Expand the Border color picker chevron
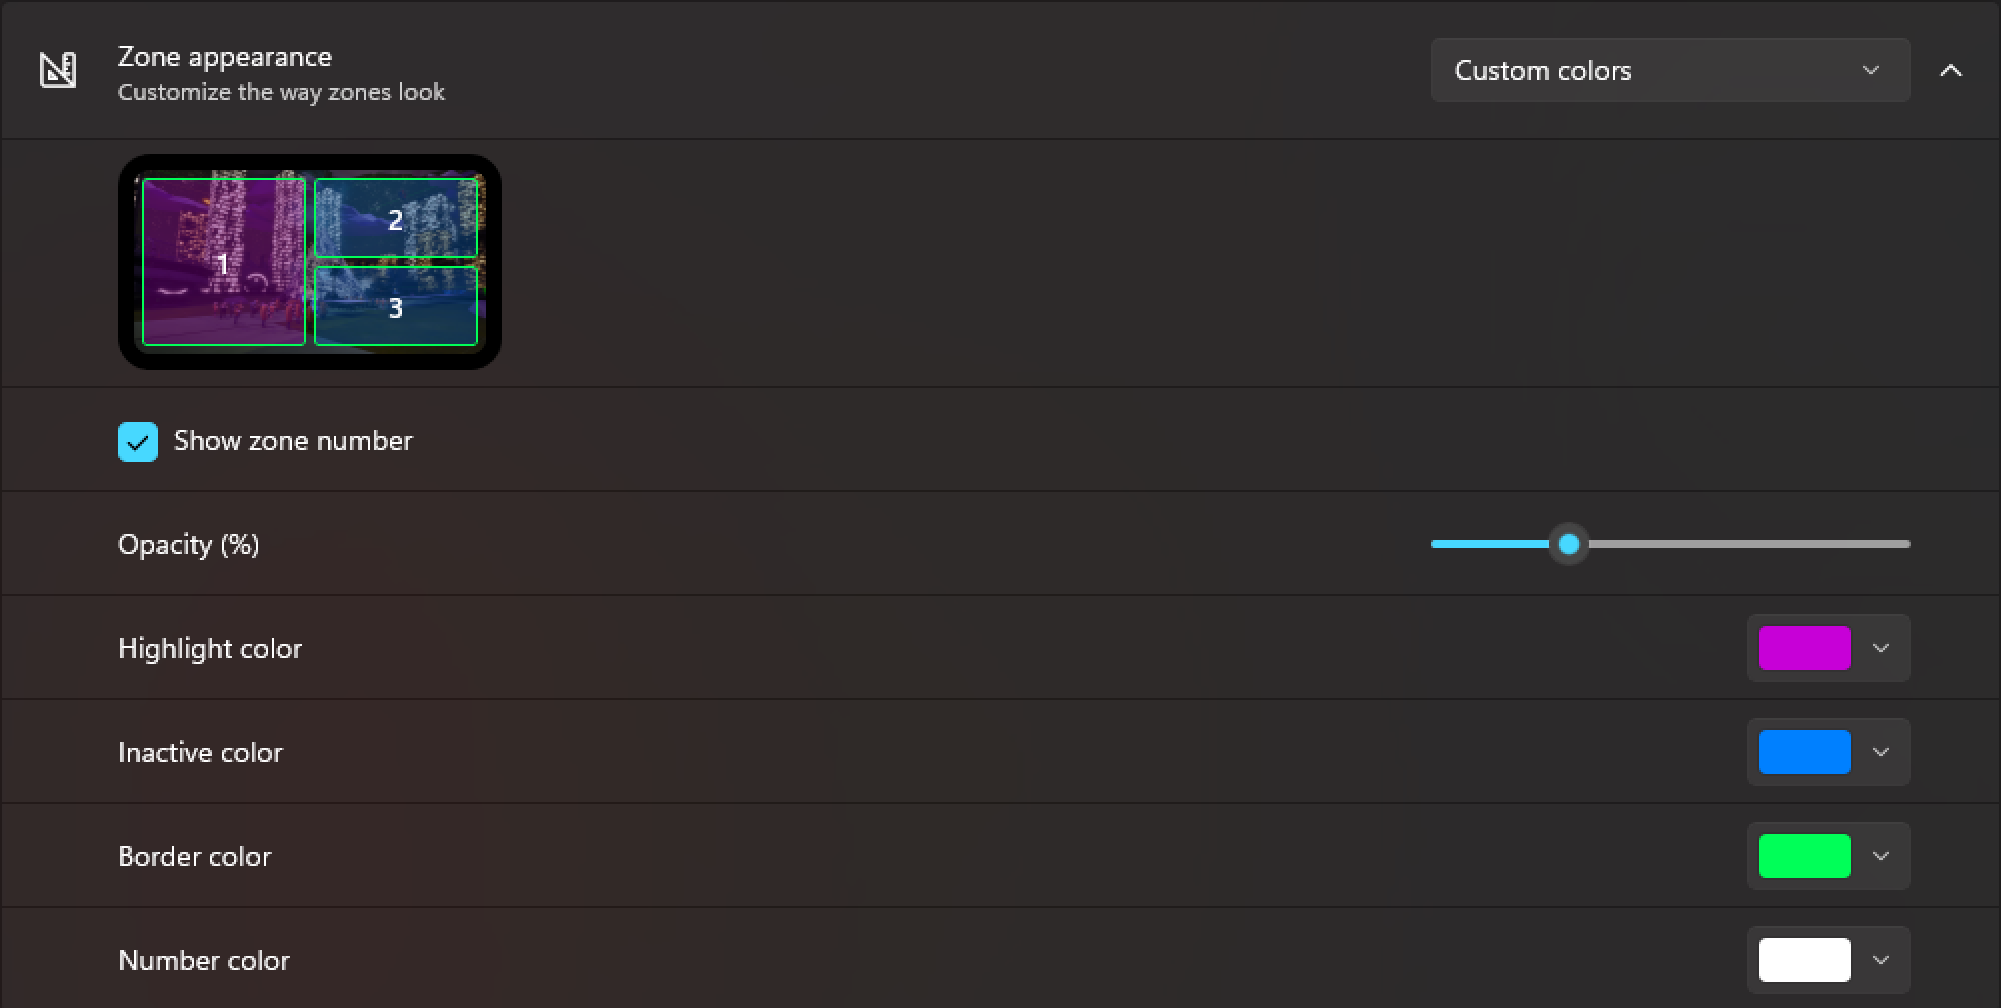 pyautogui.click(x=1881, y=856)
